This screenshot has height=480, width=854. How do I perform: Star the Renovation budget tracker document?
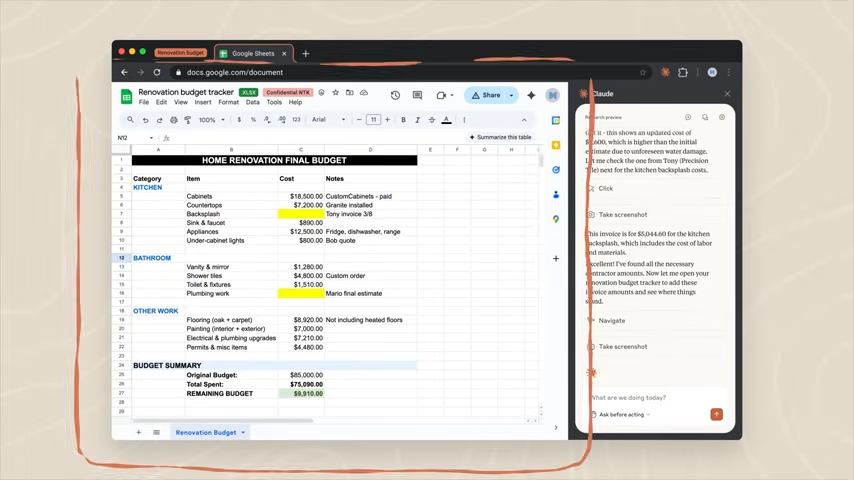coord(336,93)
